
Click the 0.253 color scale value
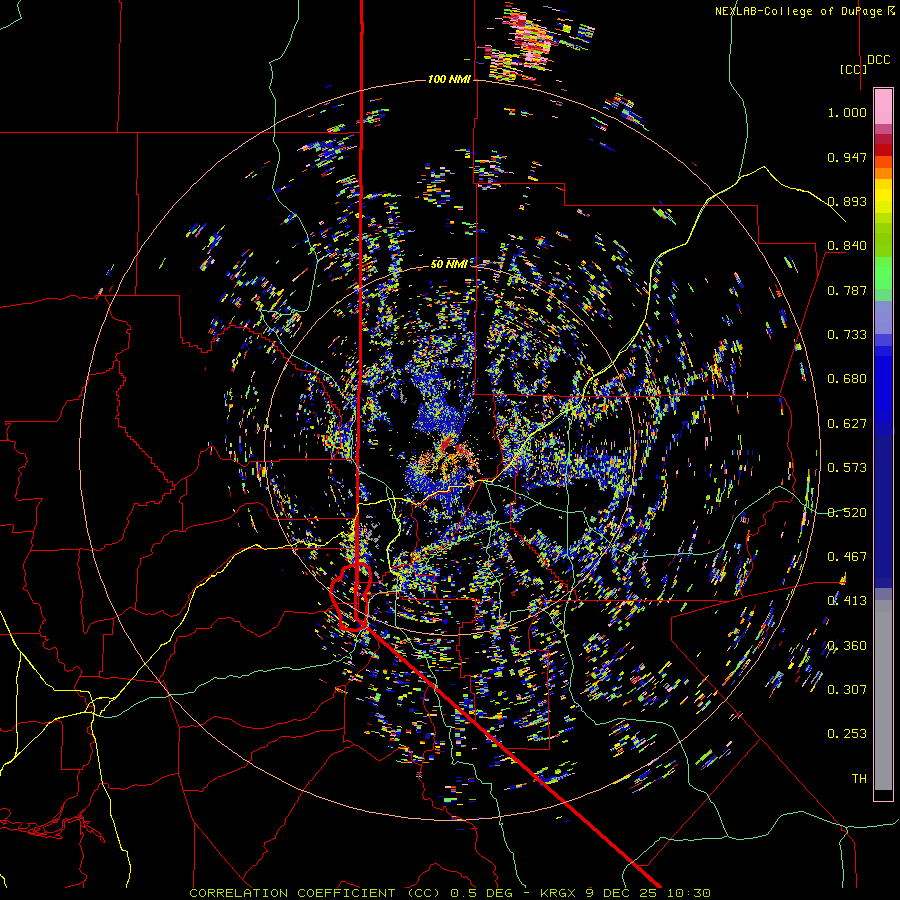[x=847, y=734]
